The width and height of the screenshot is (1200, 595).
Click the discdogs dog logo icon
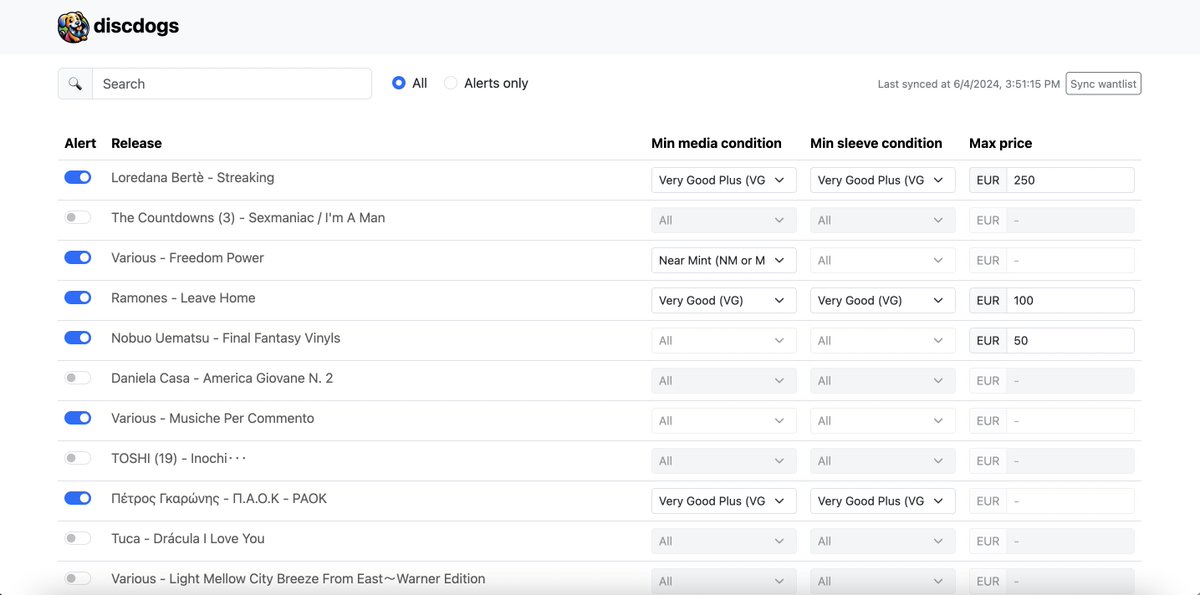[74, 27]
